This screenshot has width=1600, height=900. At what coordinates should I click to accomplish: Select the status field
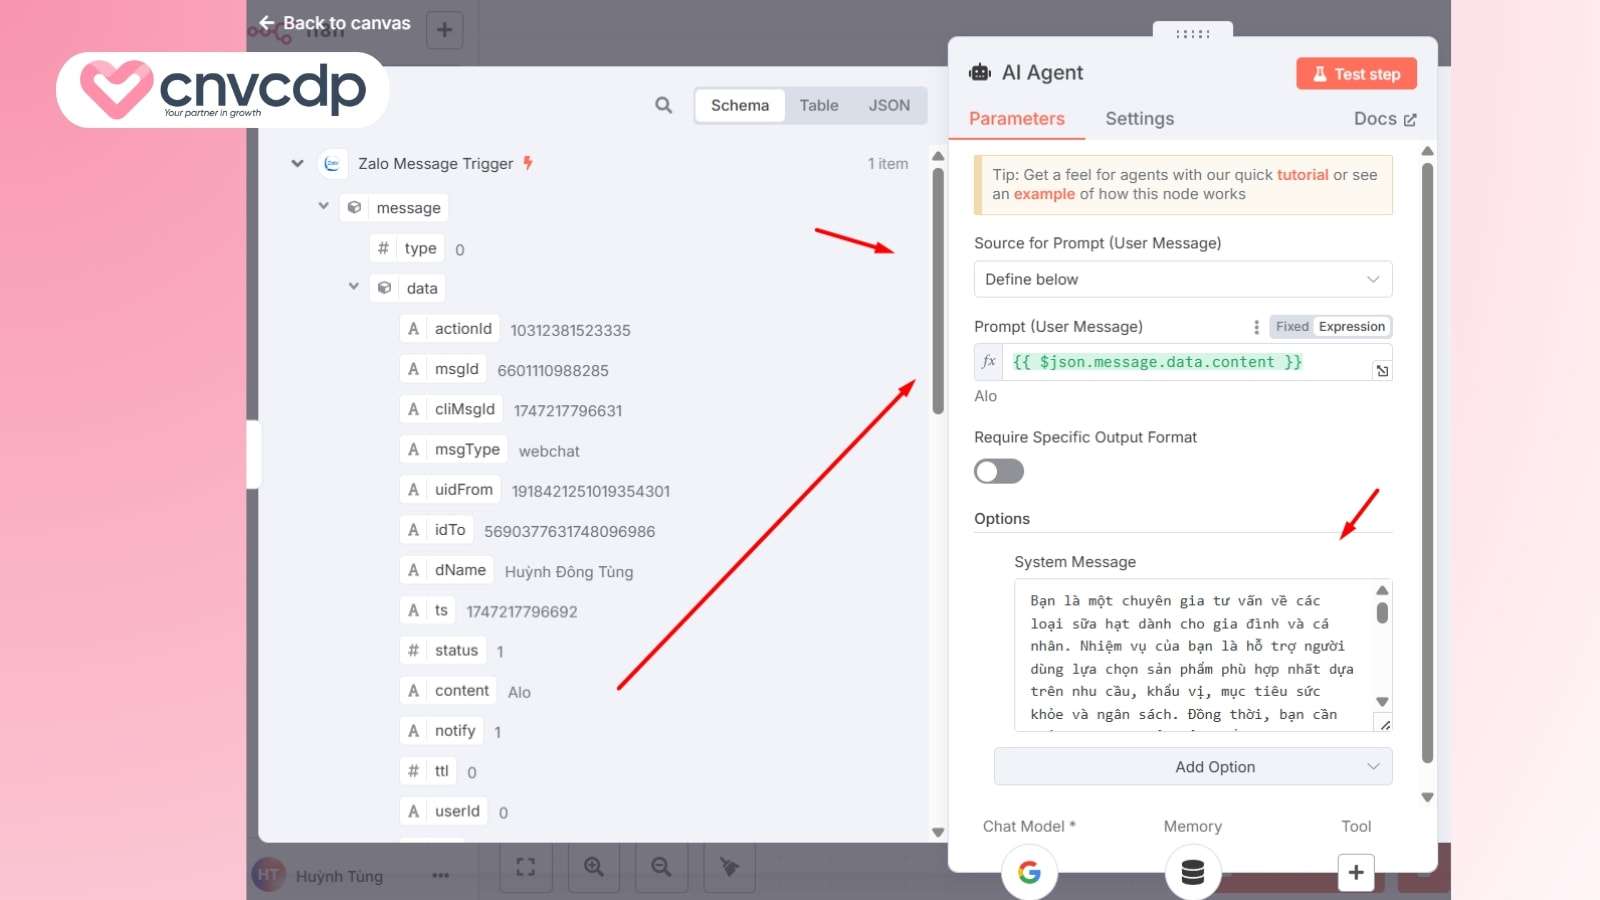click(x=442, y=651)
